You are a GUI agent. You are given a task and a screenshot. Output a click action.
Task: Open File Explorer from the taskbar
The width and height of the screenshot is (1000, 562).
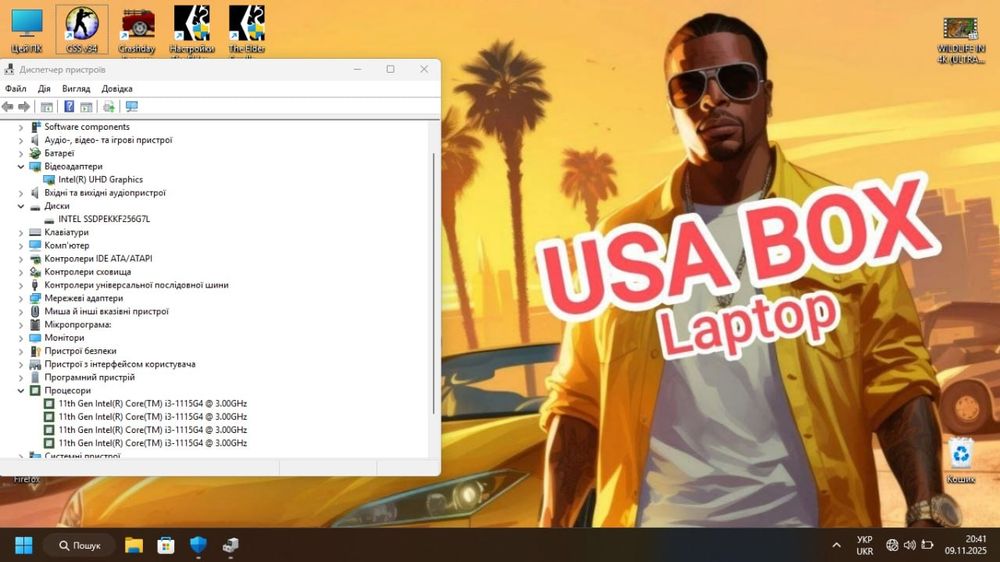pyautogui.click(x=134, y=545)
